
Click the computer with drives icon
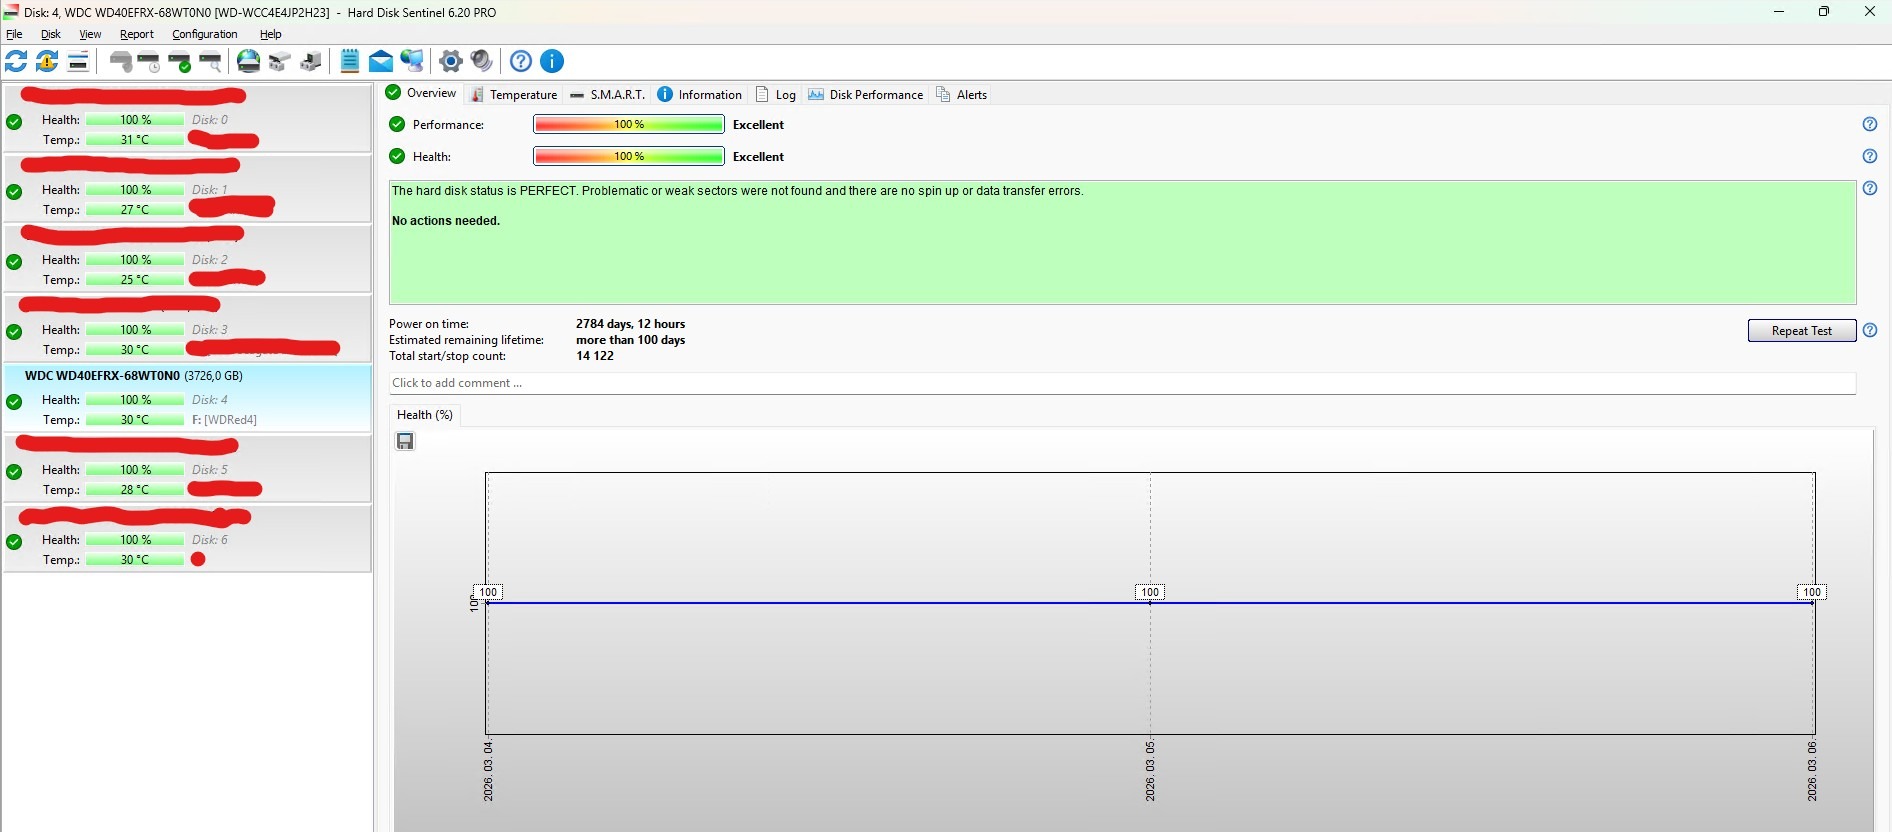pos(311,61)
